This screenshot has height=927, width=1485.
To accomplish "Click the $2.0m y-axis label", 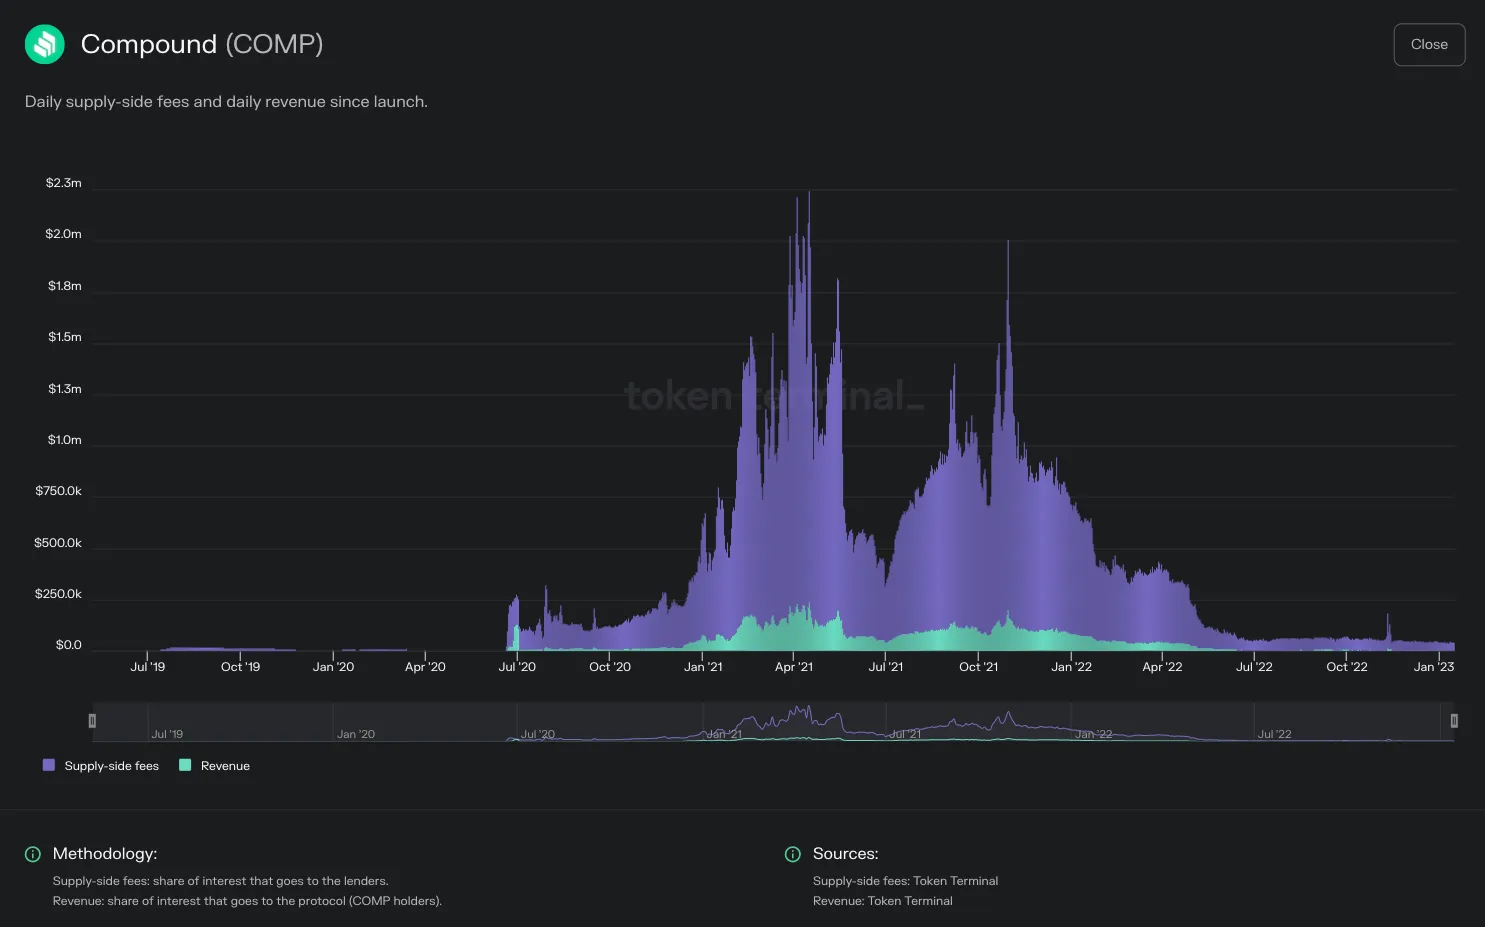I will pyautogui.click(x=63, y=234).
